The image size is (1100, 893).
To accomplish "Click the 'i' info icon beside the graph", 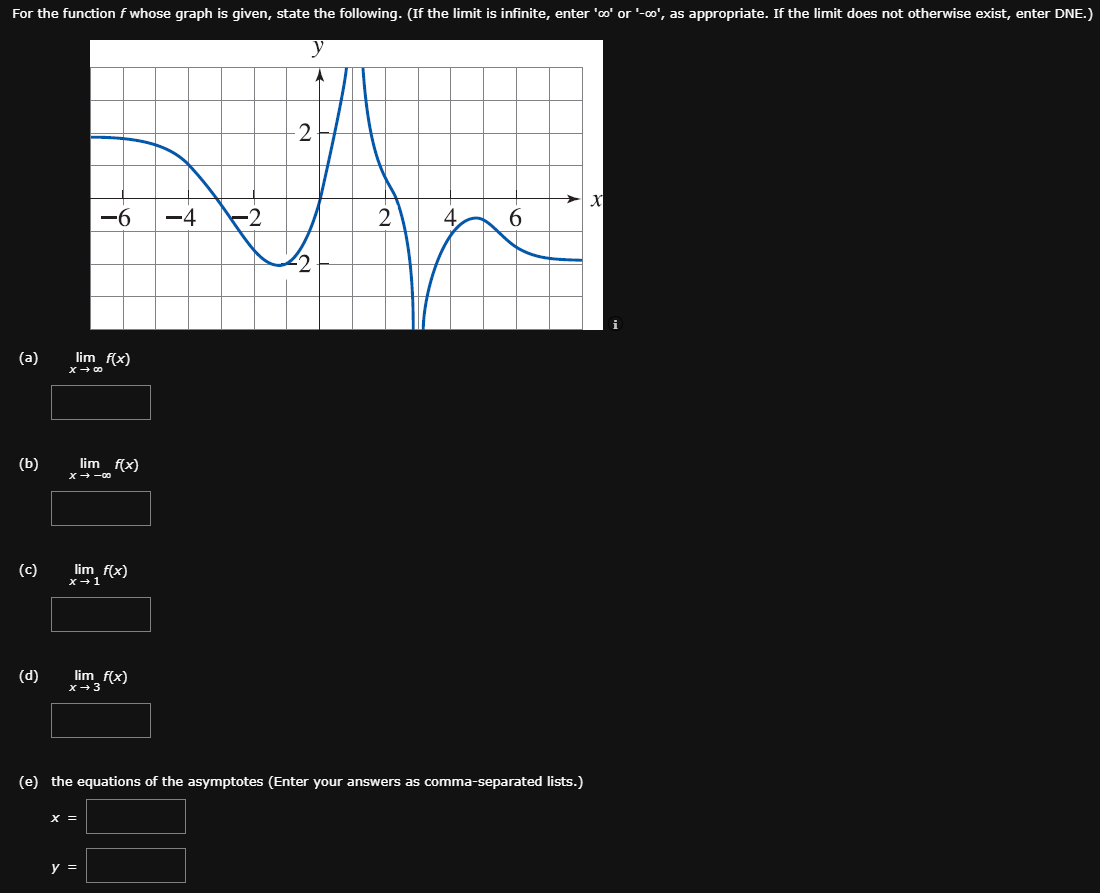I will coord(613,325).
